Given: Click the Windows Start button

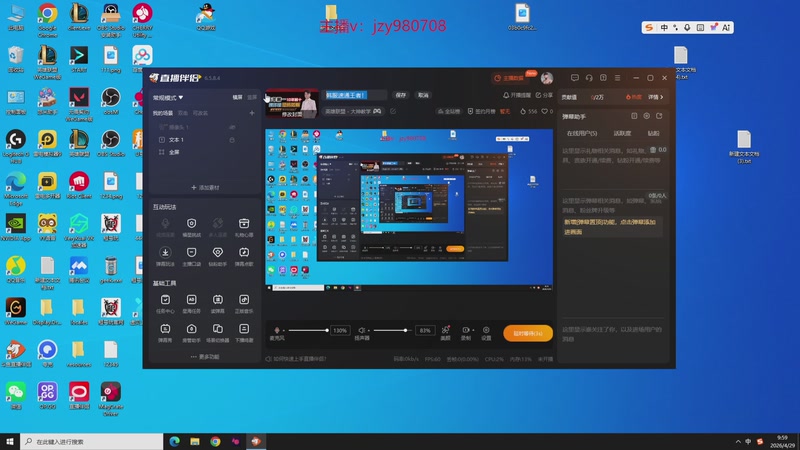Looking at the screenshot, I should pos(10,441).
